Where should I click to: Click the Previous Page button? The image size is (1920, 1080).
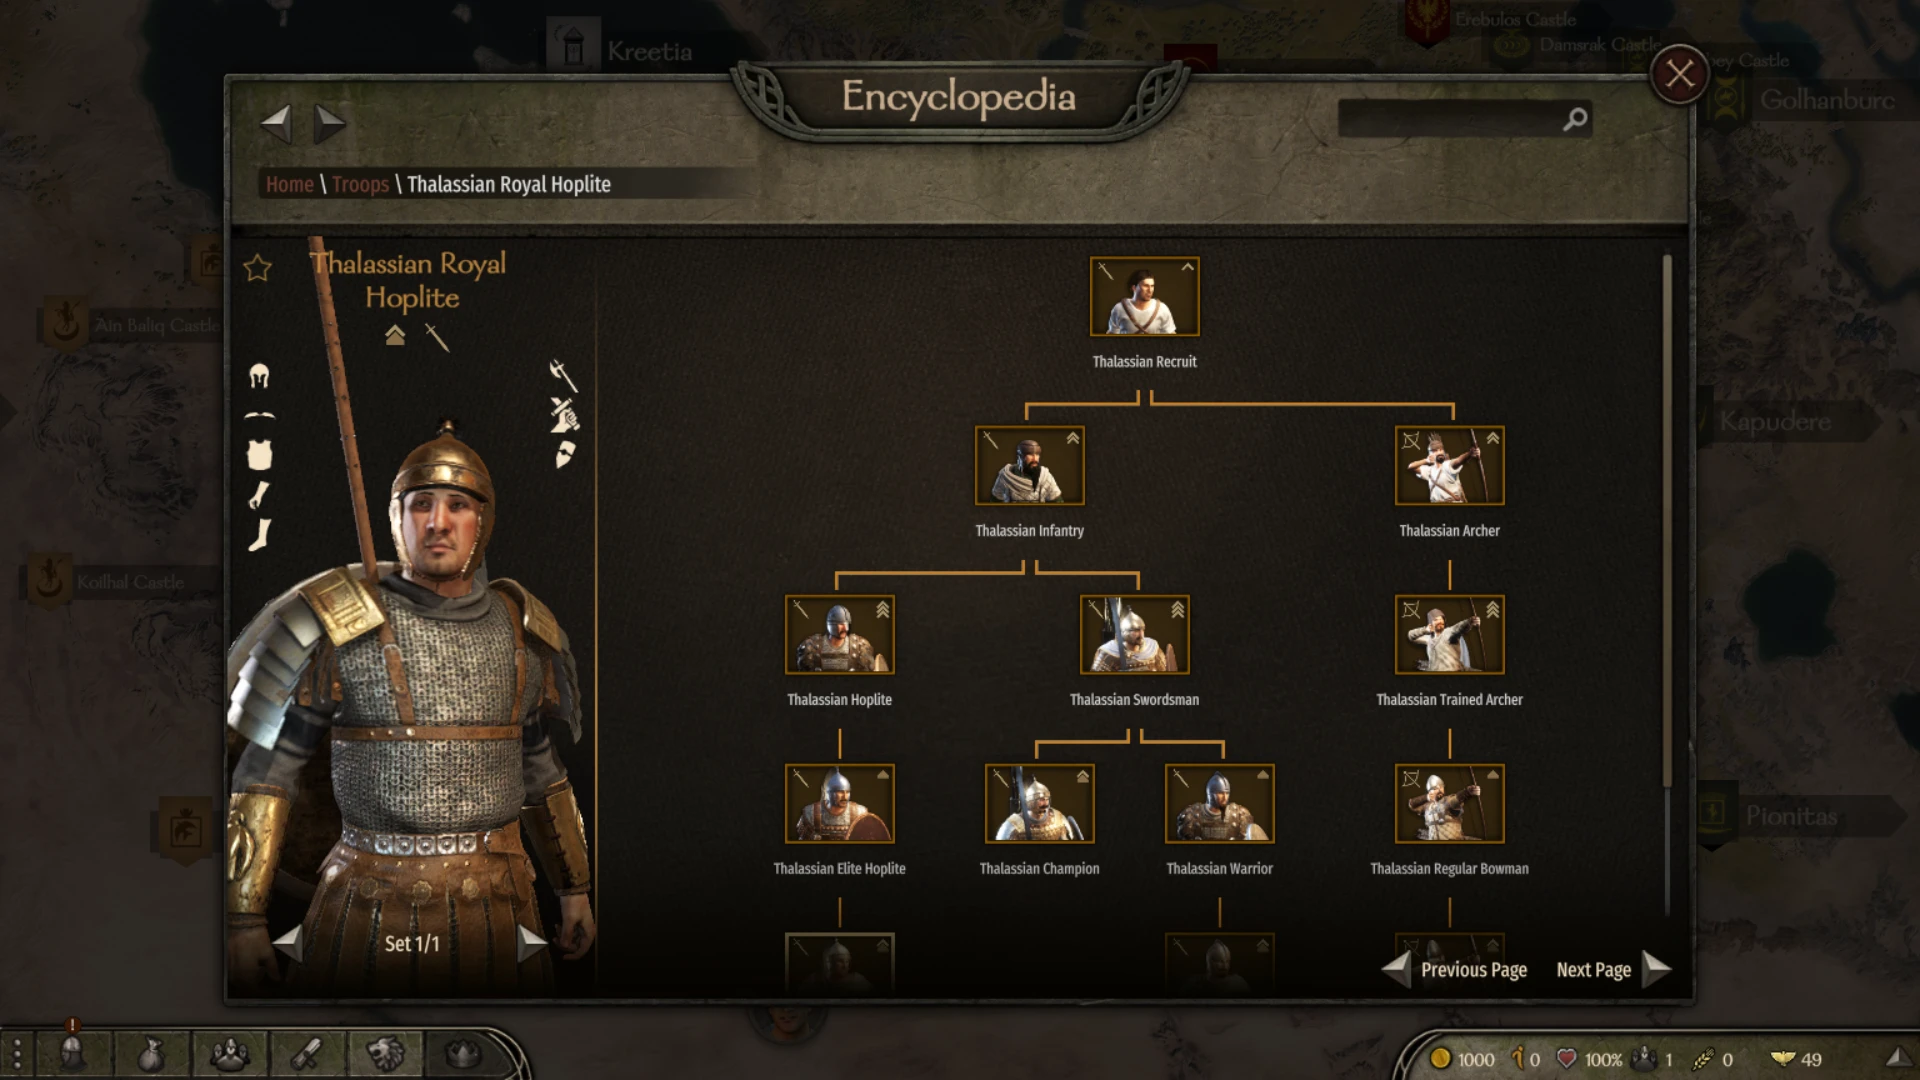[1455, 969]
